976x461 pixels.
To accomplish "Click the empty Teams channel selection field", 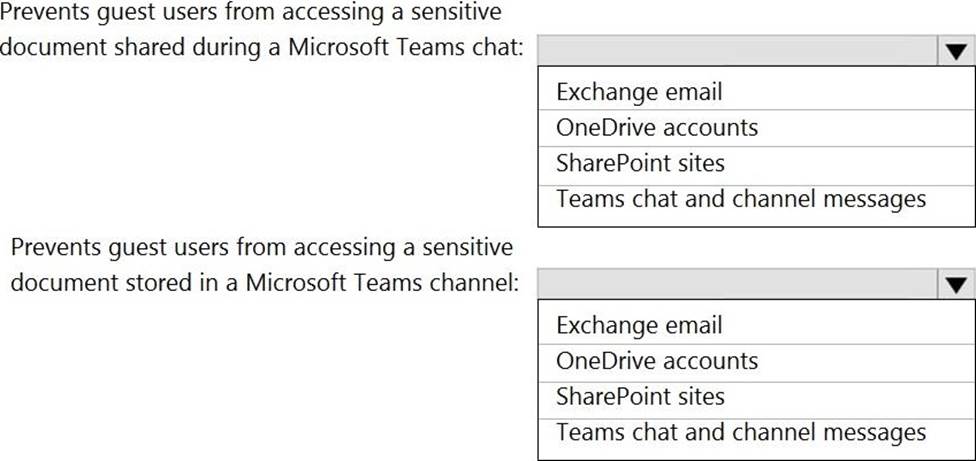I will coord(737,284).
